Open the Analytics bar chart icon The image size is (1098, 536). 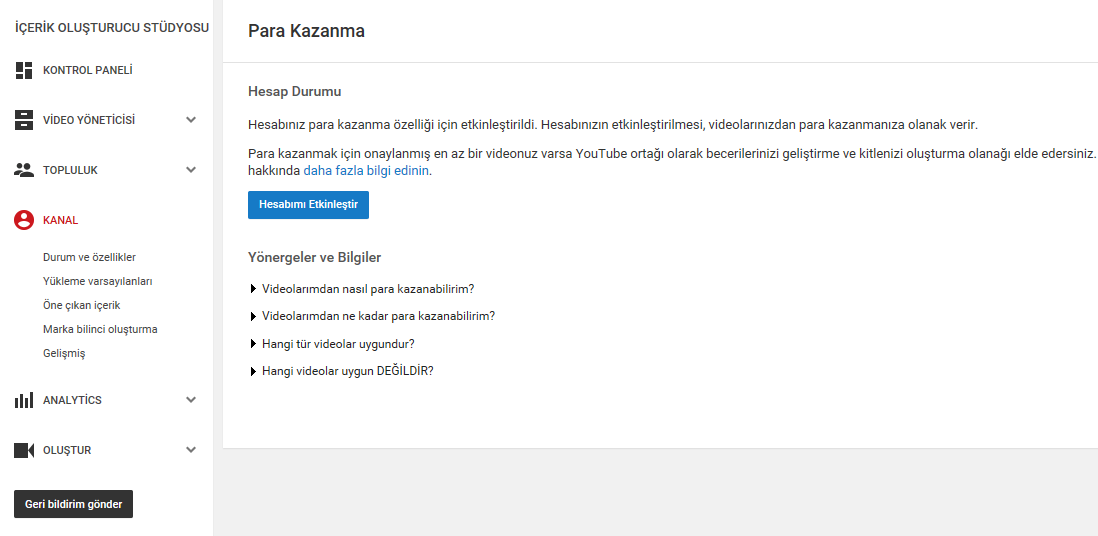24,400
